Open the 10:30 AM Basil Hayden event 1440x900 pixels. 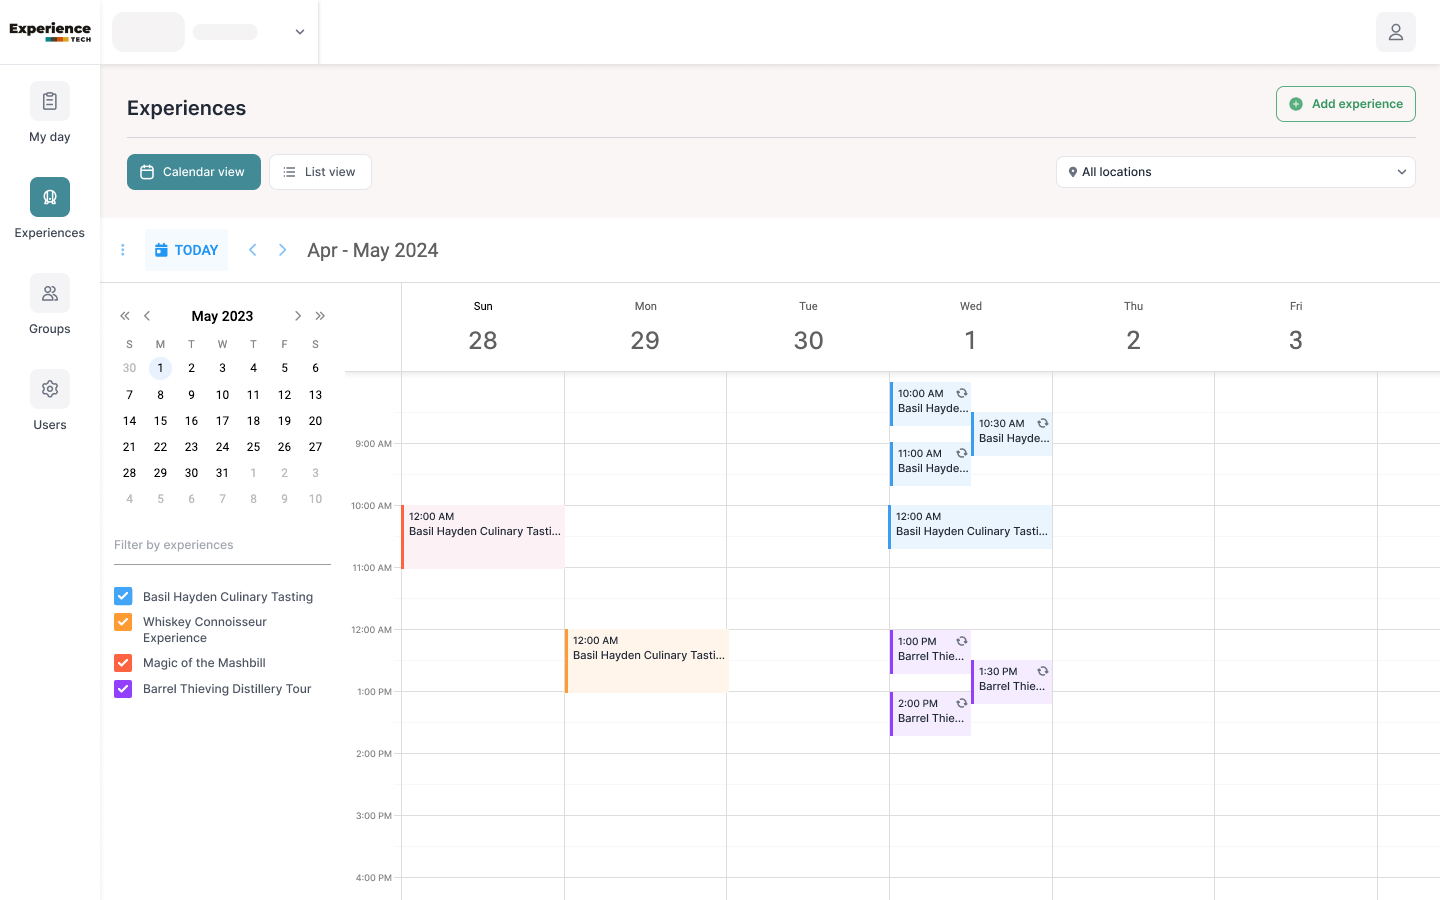coord(1011,434)
